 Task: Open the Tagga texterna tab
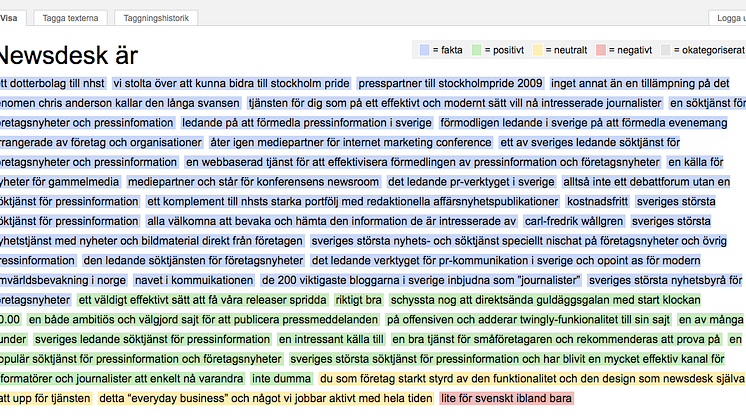click(70, 18)
